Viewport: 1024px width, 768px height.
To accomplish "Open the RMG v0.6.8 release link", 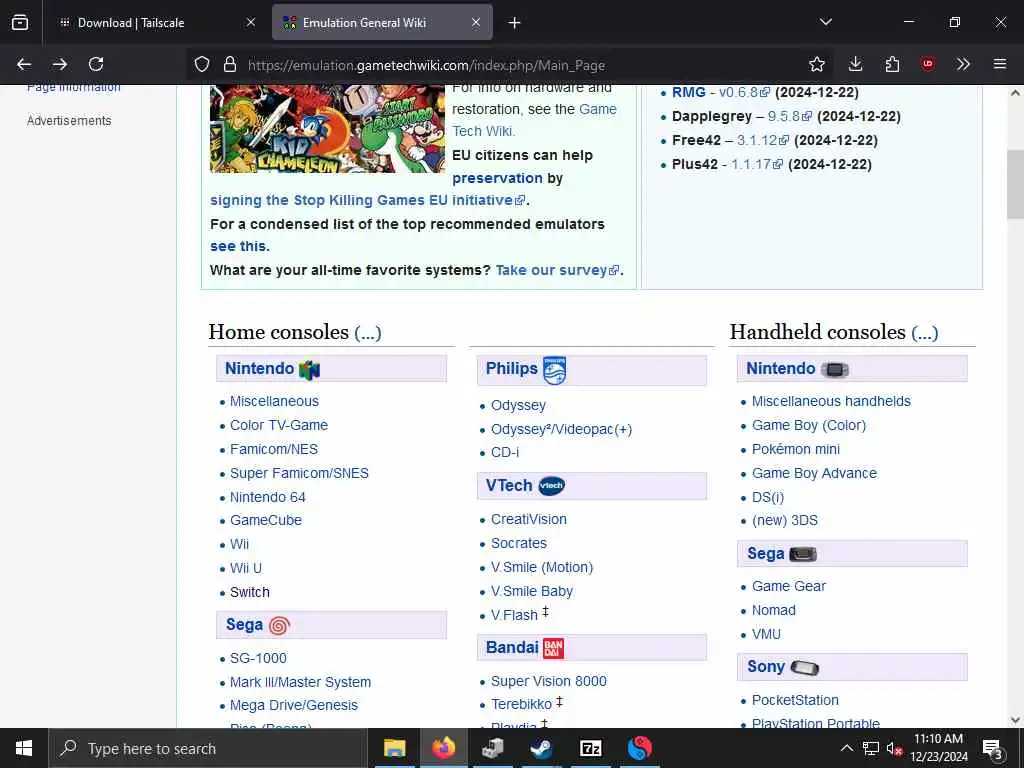I will point(744,93).
